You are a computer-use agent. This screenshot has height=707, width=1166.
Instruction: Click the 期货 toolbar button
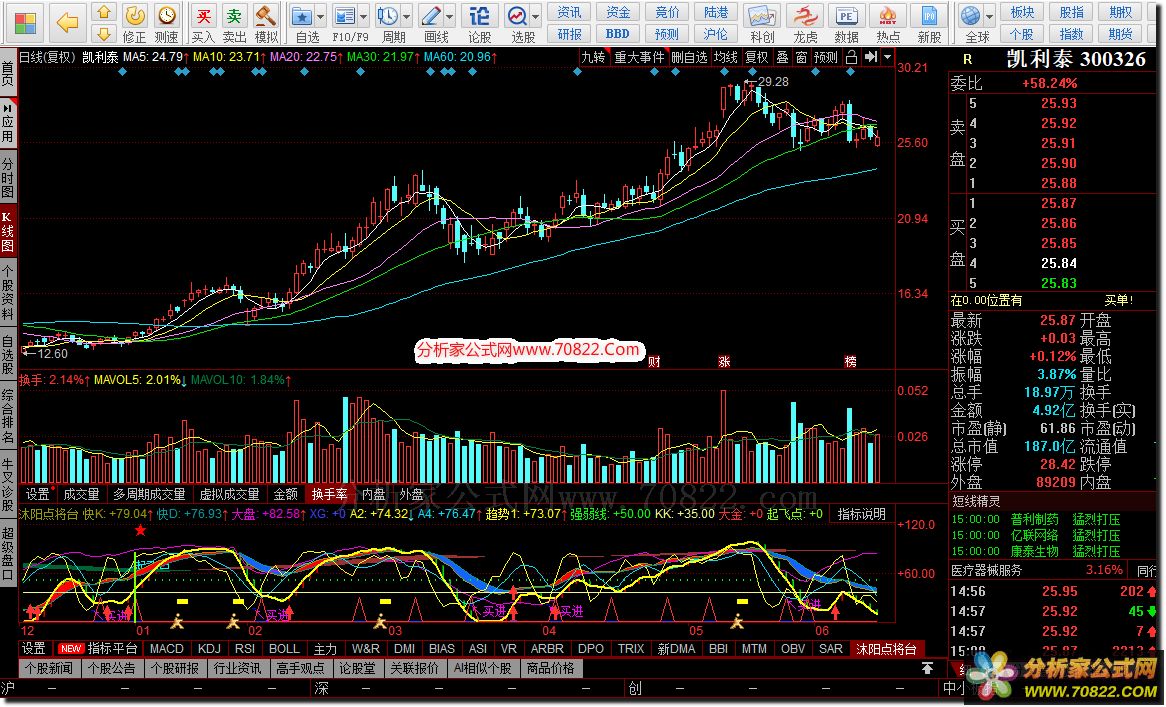pos(1121,34)
